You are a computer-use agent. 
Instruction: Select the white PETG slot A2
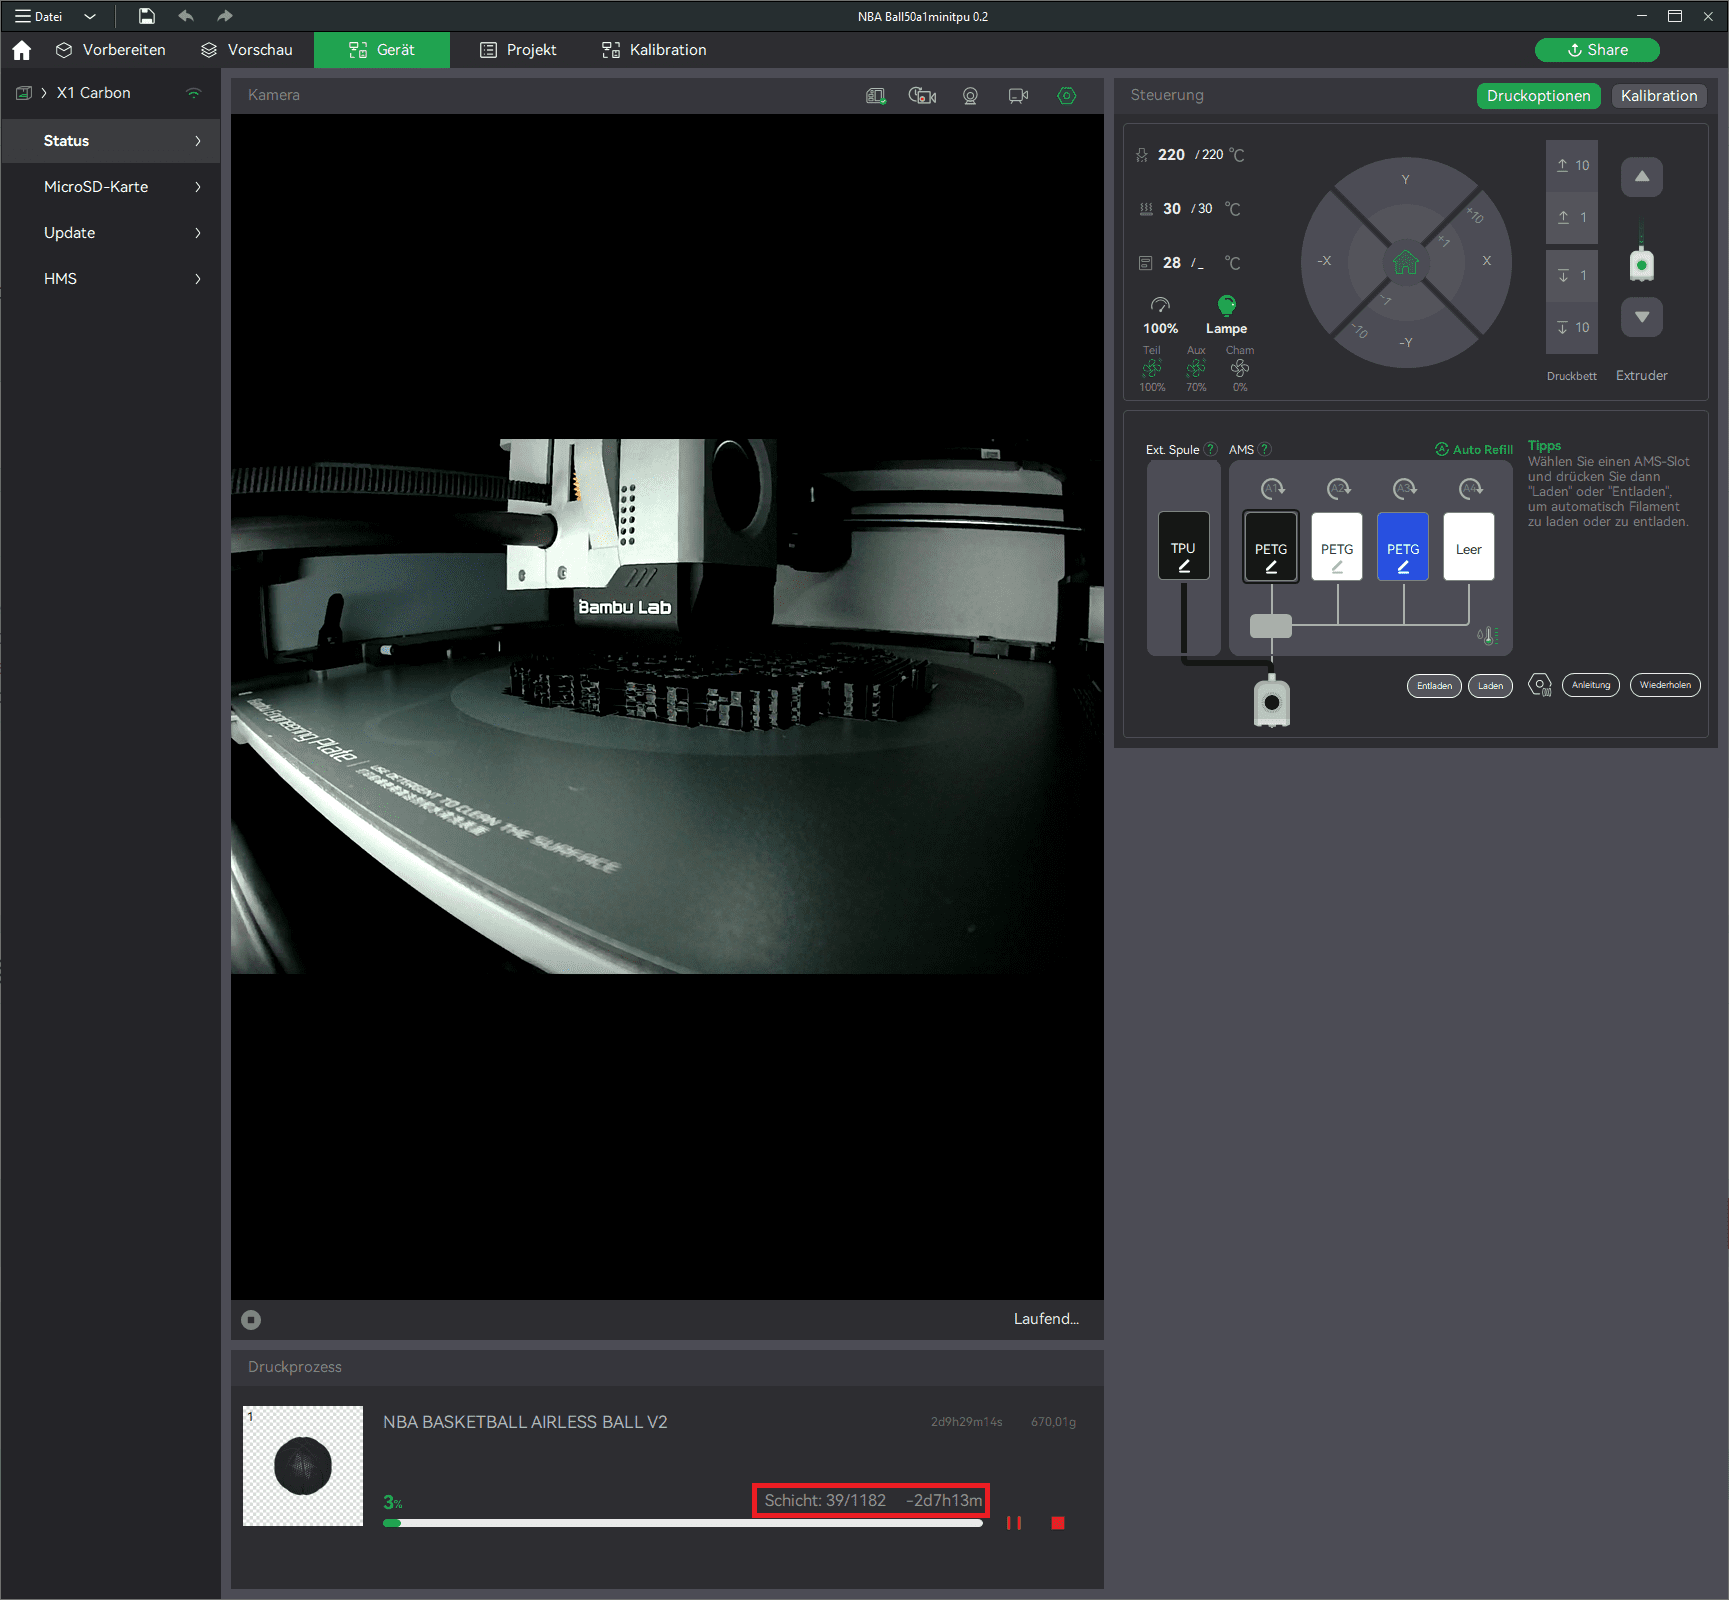(x=1337, y=546)
